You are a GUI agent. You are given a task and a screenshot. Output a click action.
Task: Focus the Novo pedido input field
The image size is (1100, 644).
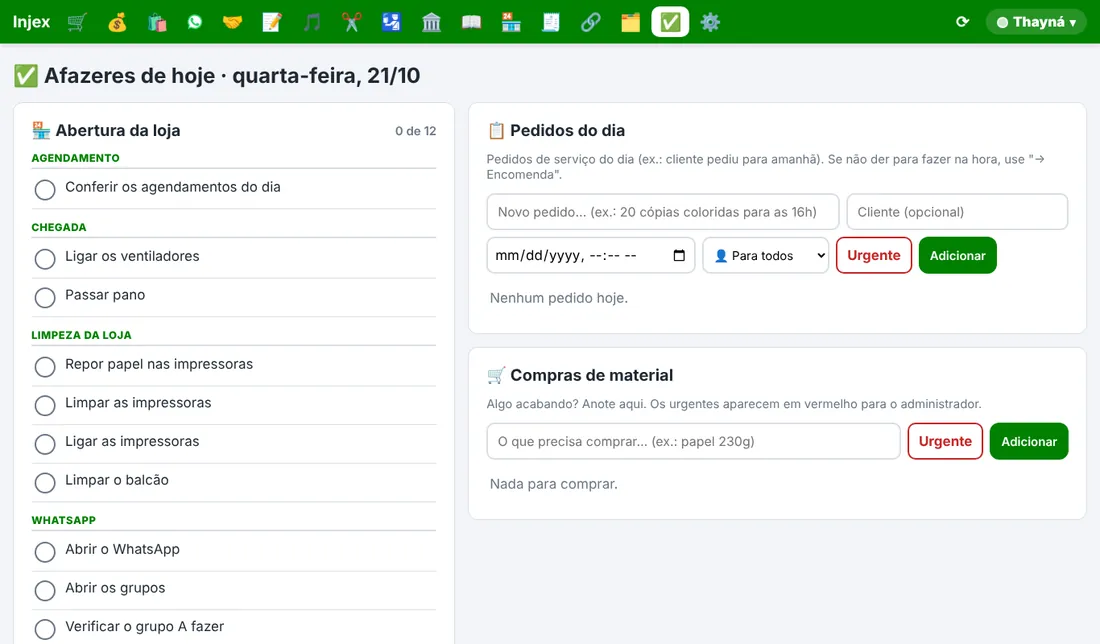[x=662, y=212]
